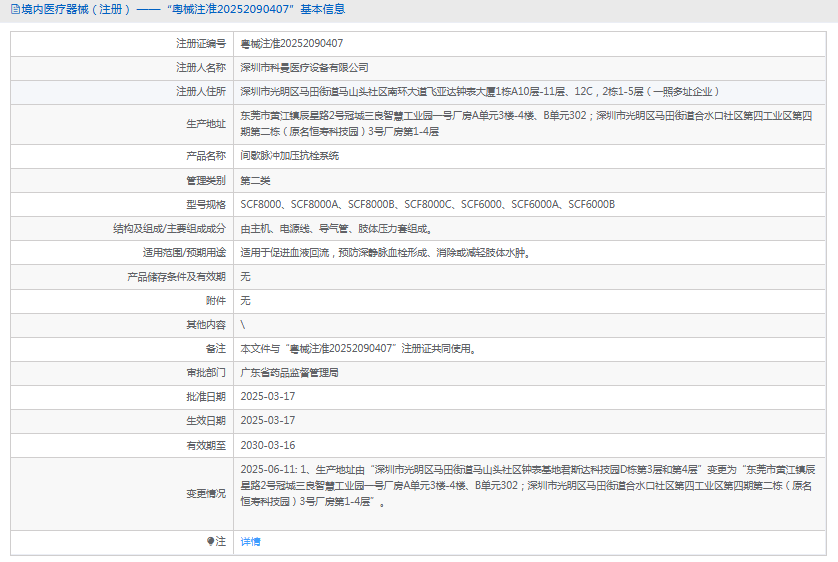Click the change record text dated 2025-06-11
Viewport: 838px width, 562px height.
pos(527,486)
